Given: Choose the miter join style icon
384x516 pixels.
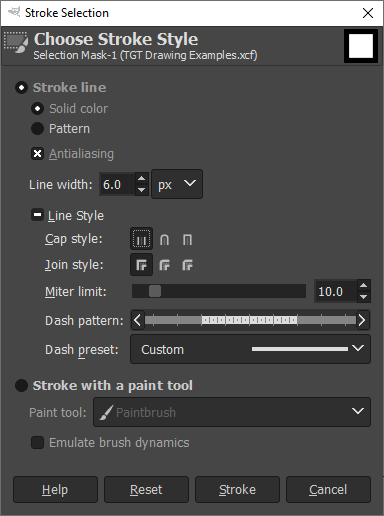Looking at the screenshot, I should coord(141,265).
